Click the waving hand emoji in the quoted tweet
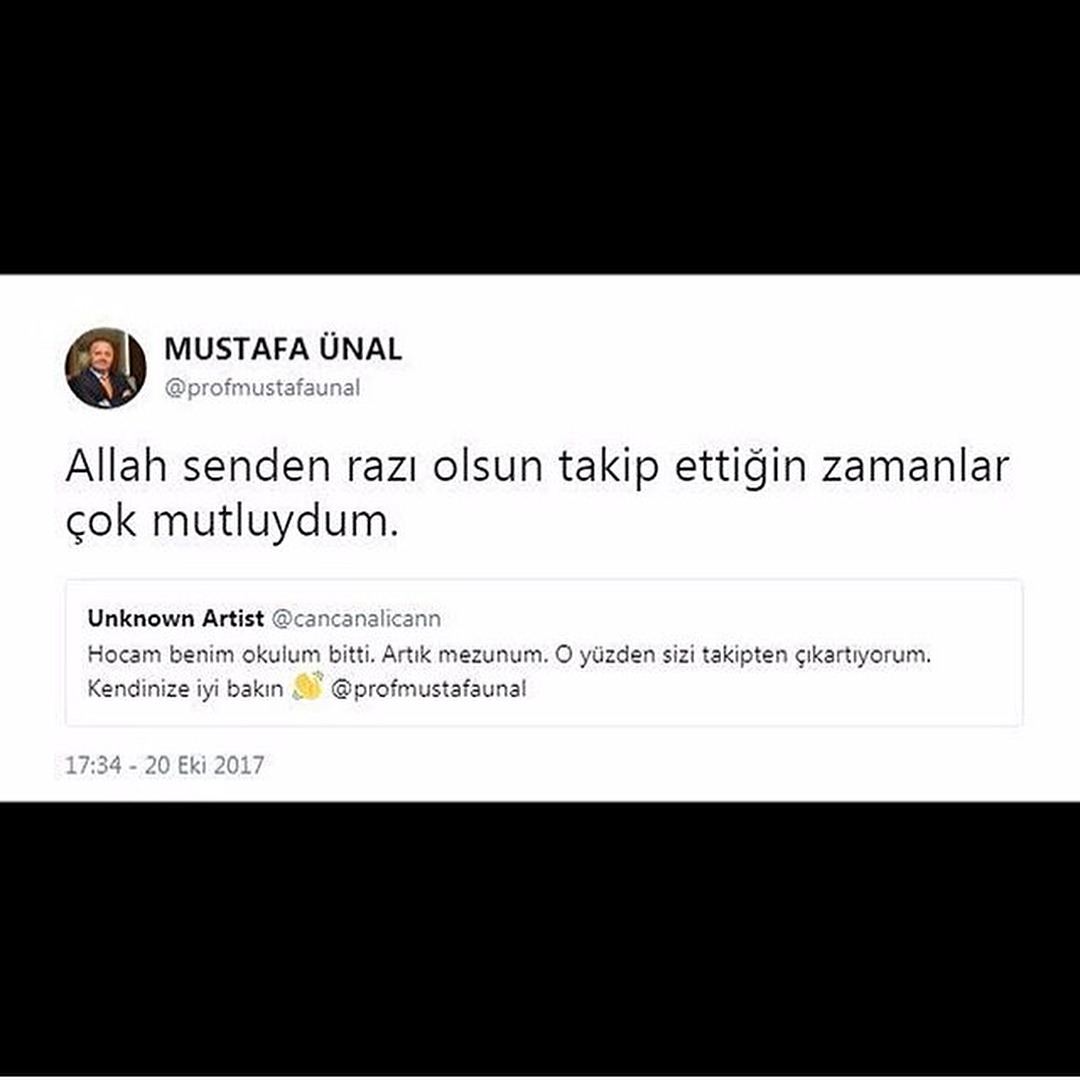Viewport: 1080px width, 1080px height. click(x=307, y=687)
